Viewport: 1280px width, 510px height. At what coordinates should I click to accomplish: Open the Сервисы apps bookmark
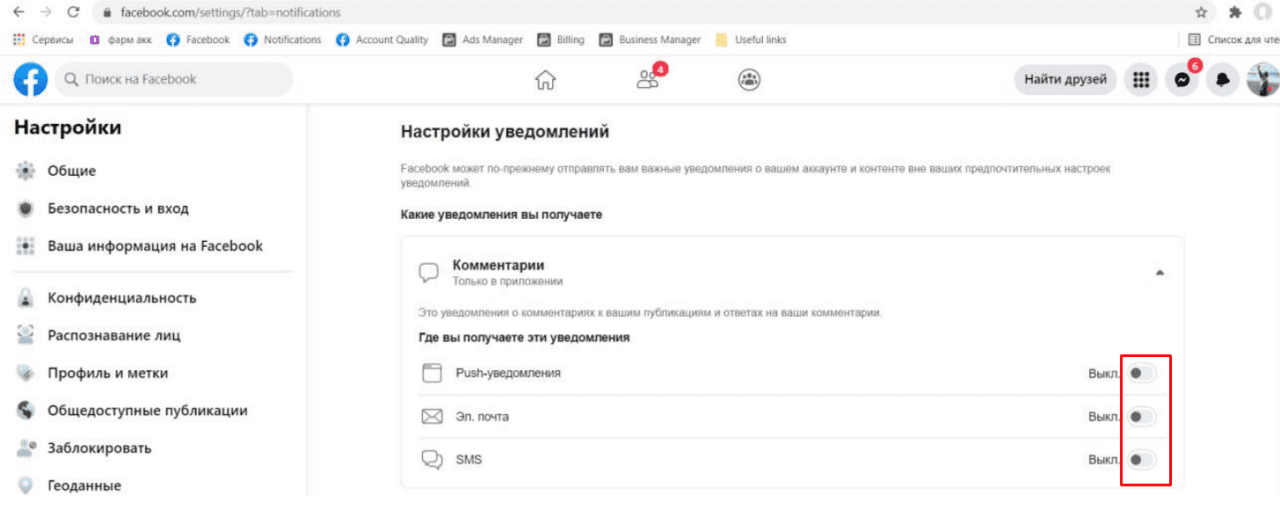[43, 40]
